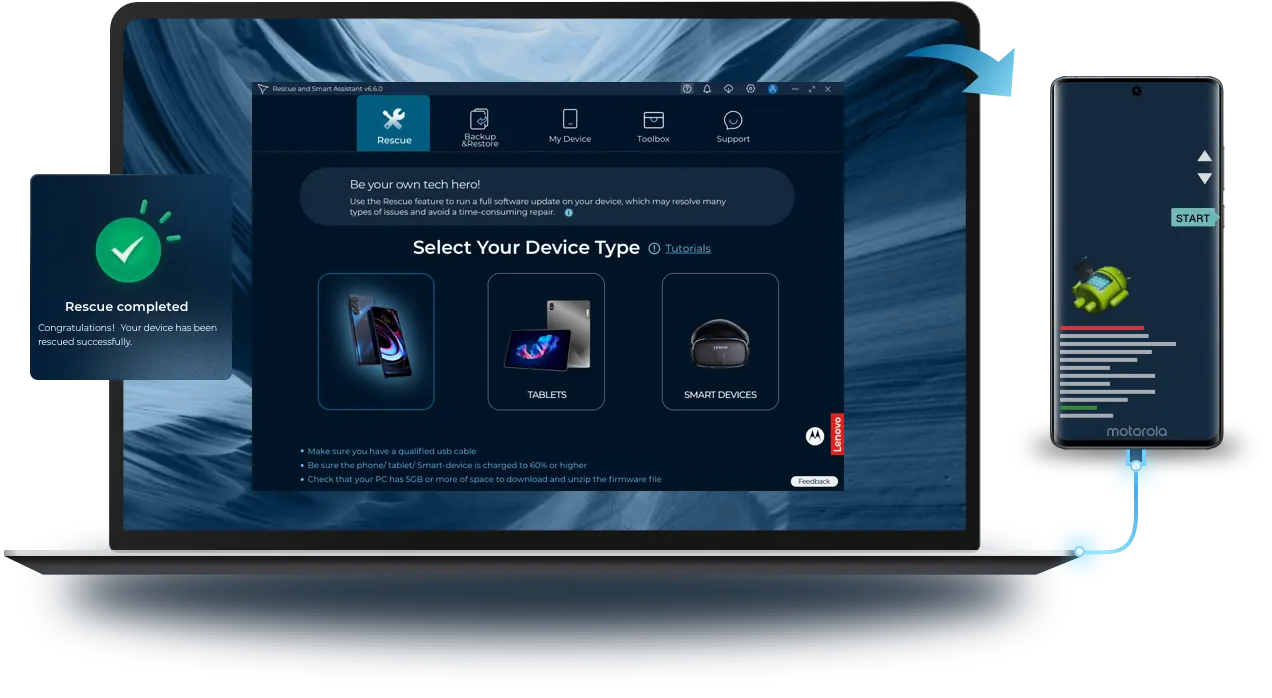This screenshot has width=1272, height=698.
Task: Select the phone device type card
Action: pos(376,341)
